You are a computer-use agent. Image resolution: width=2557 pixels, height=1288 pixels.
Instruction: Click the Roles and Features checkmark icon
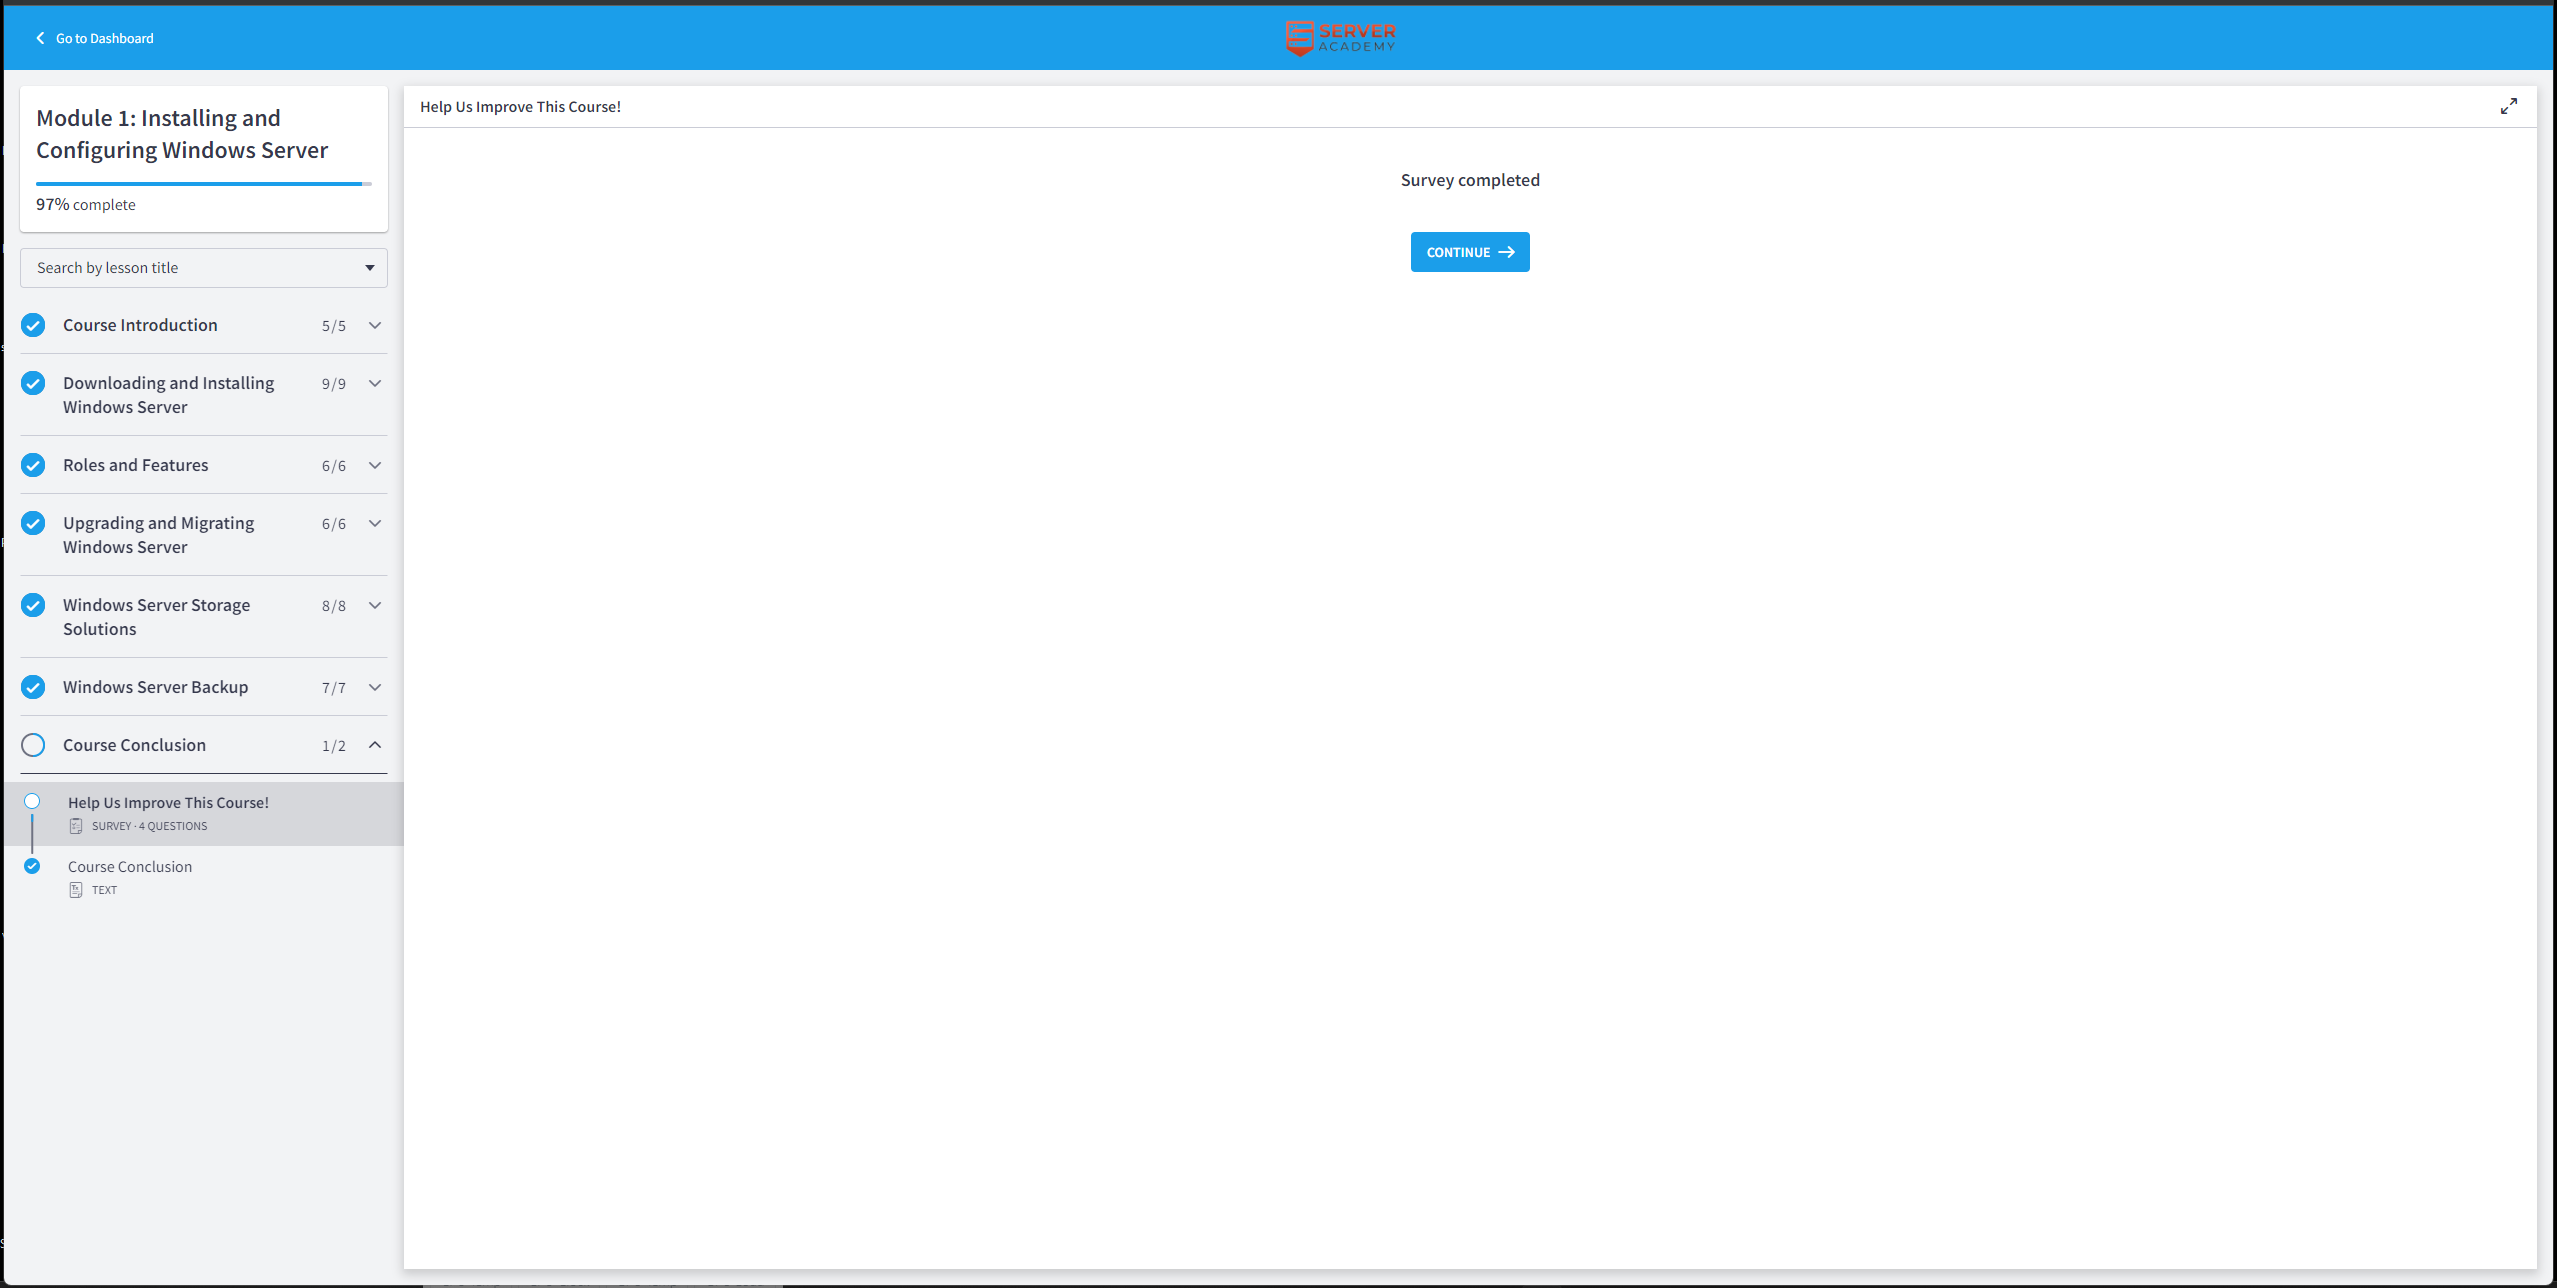tap(33, 465)
